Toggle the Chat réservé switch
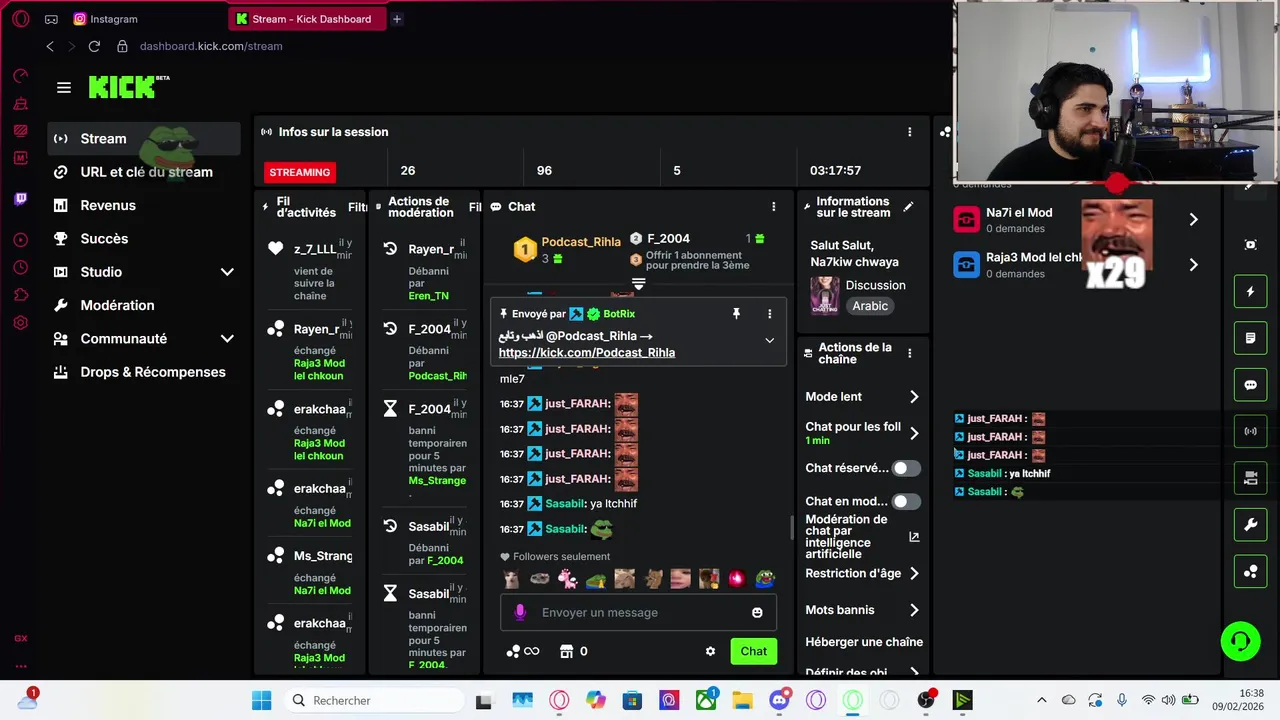The image size is (1280, 720). click(906, 468)
